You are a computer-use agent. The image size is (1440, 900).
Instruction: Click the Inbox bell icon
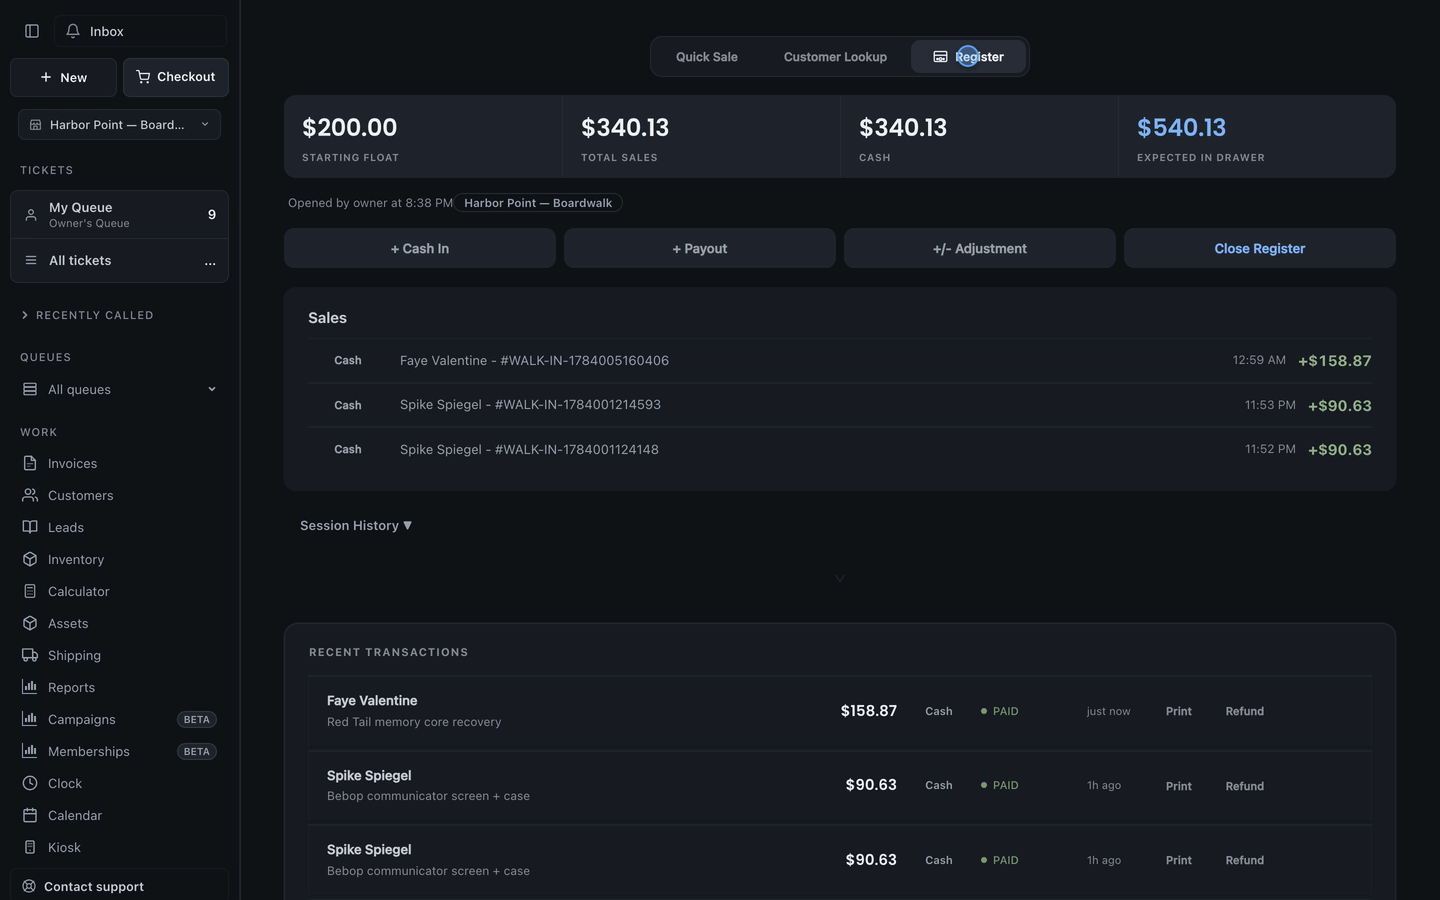73,31
